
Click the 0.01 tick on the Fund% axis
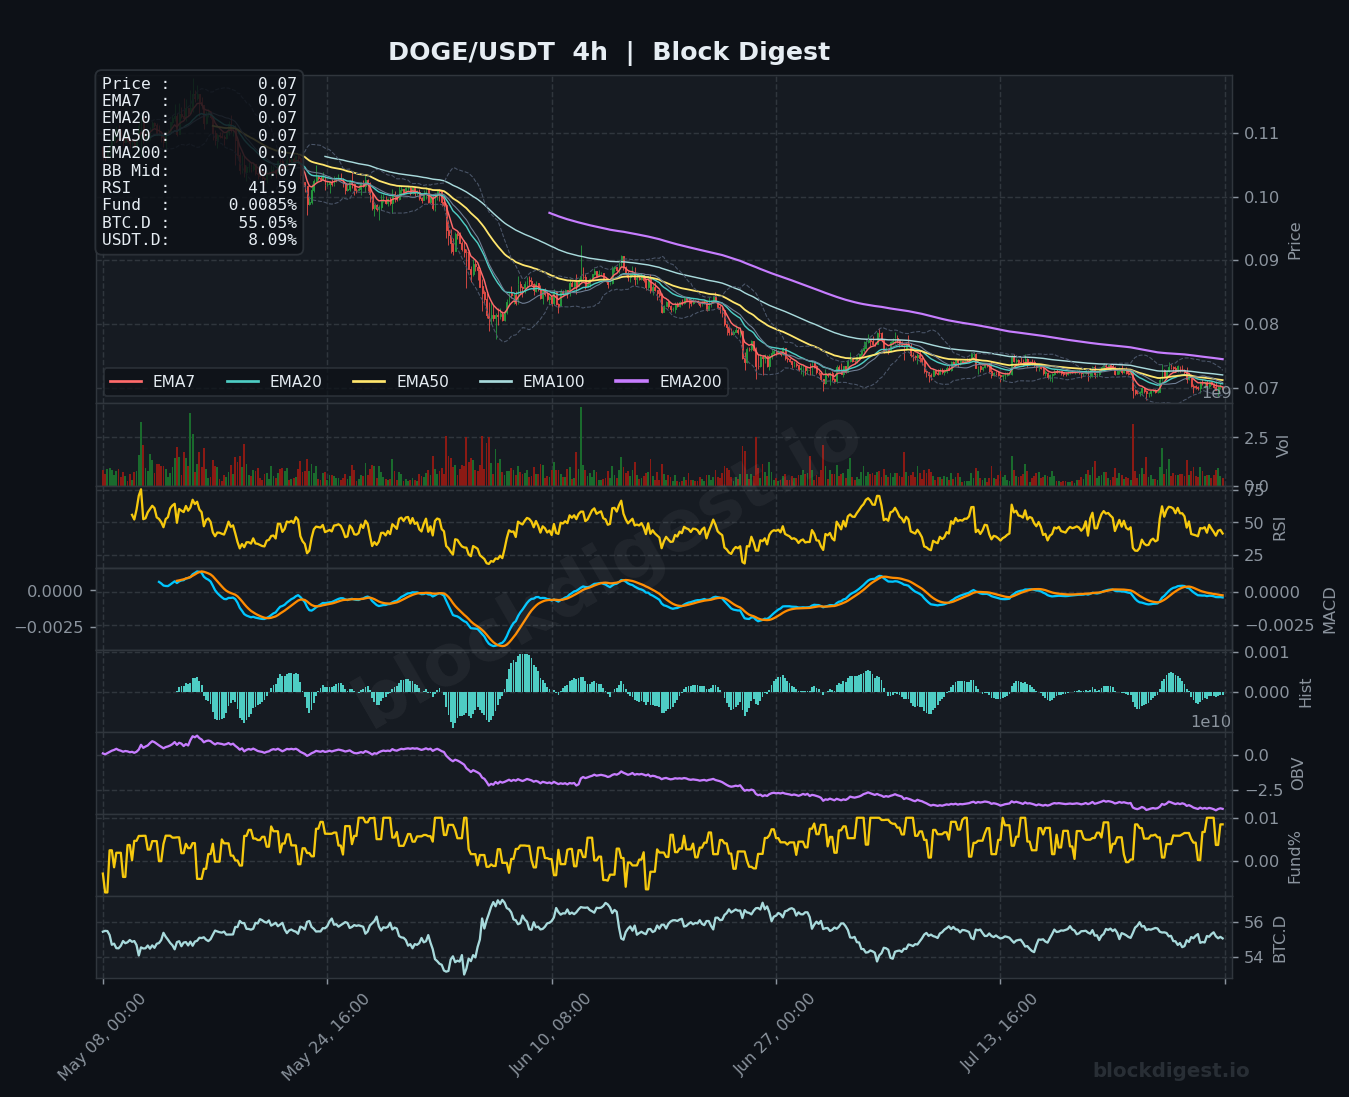pos(1261,819)
